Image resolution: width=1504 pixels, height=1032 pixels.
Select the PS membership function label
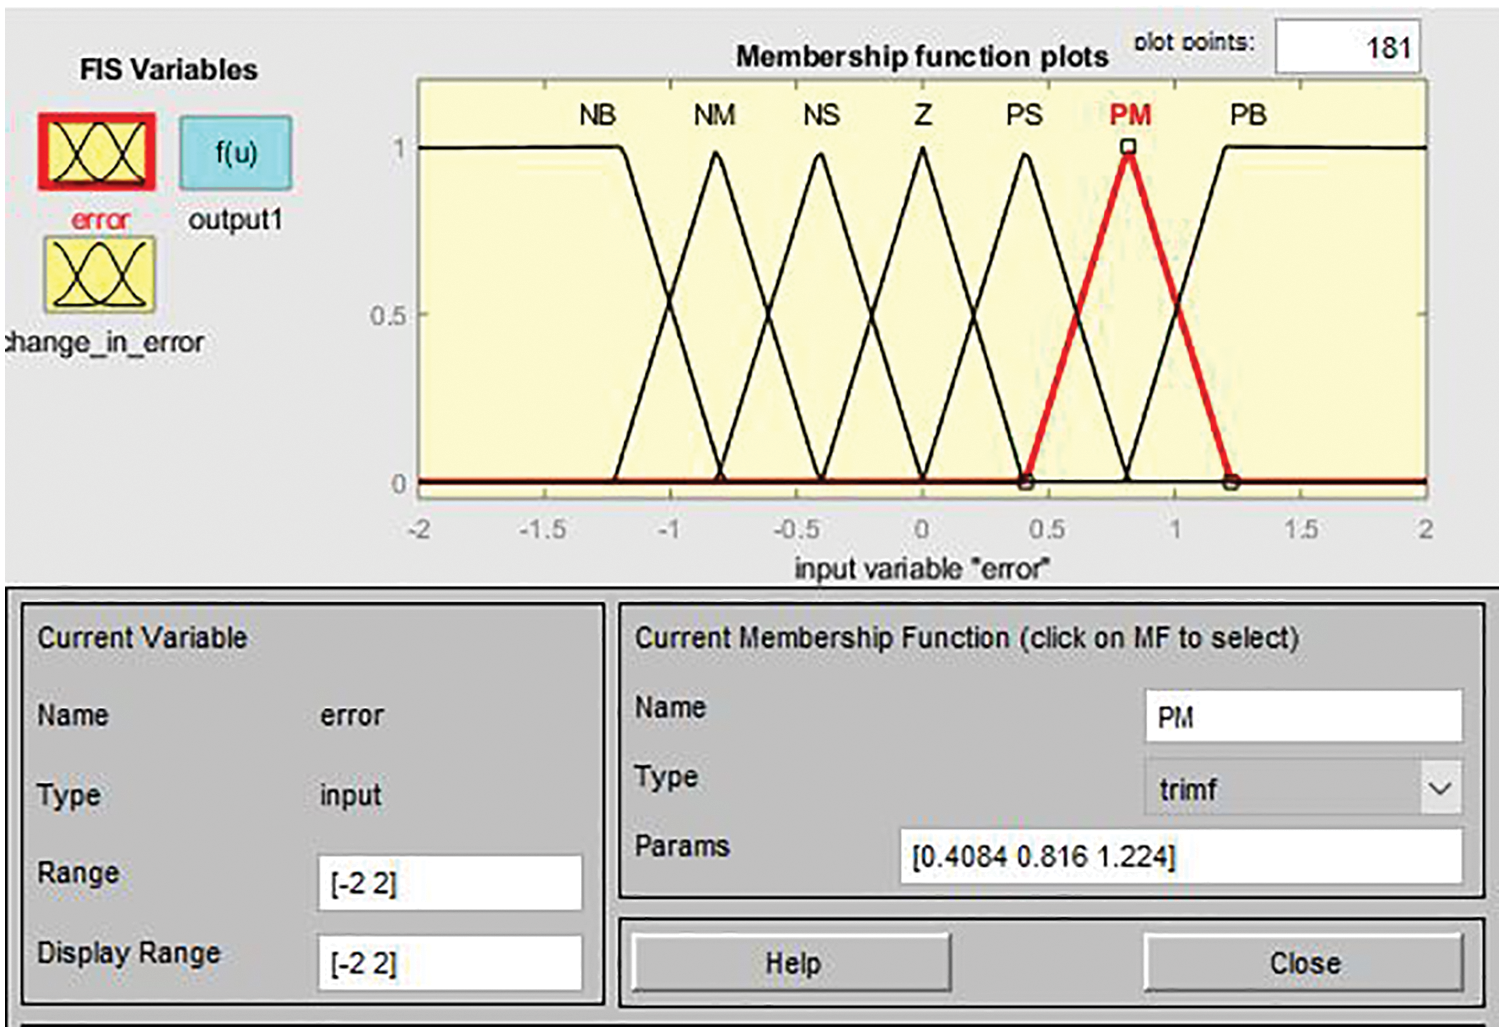tap(1024, 116)
